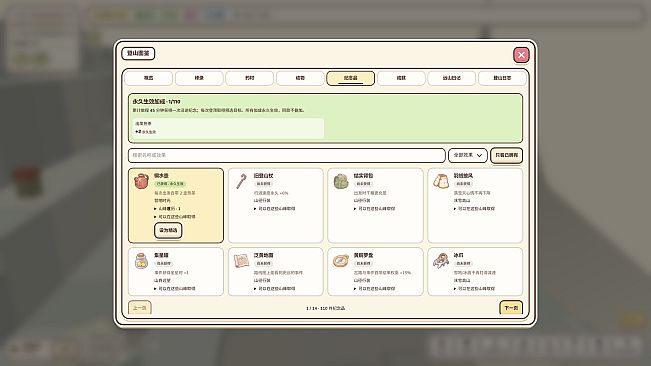Open the second tab next to 概览
This screenshot has width=651, height=366.
[199, 78]
